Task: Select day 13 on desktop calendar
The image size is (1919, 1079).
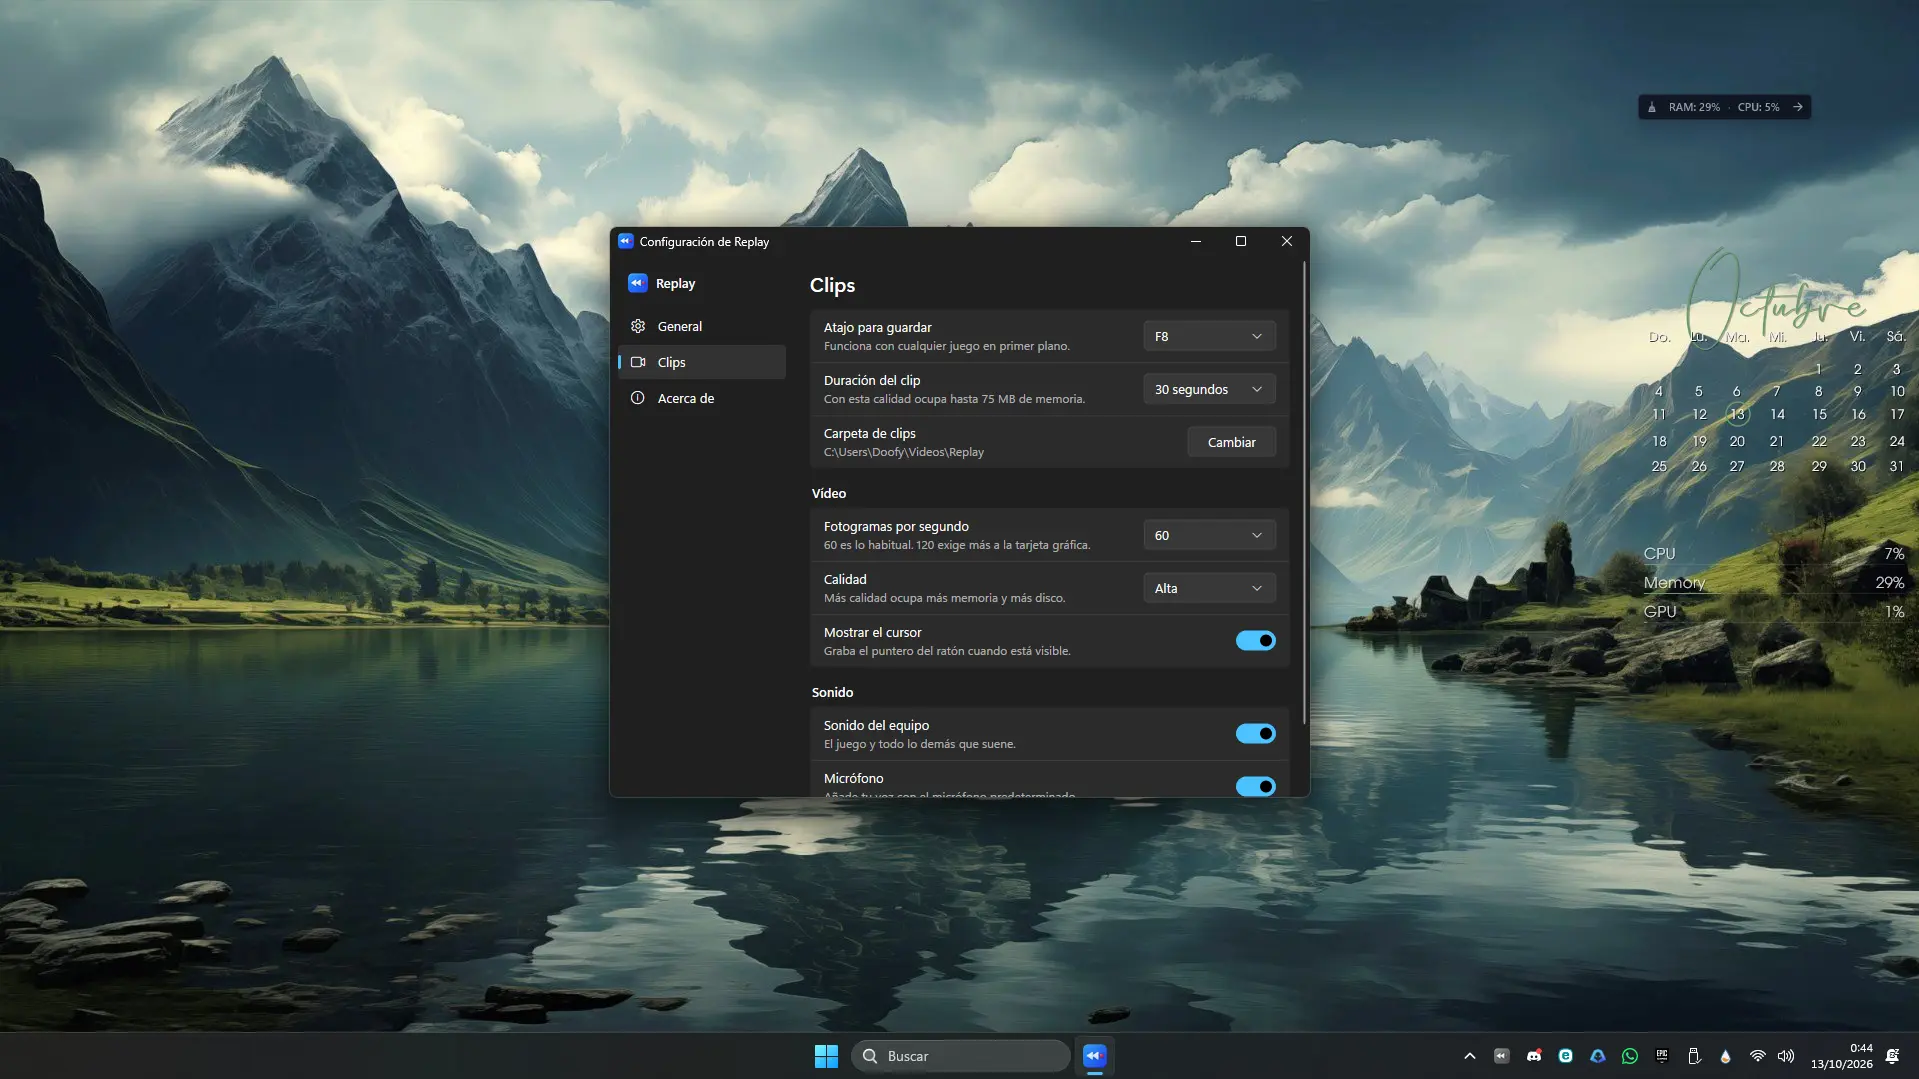Action: [1737, 414]
